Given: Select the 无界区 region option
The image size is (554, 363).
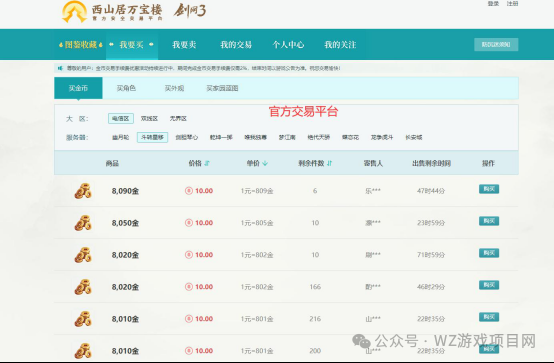Looking at the screenshot, I should pyautogui.click(x=178, y=118).
